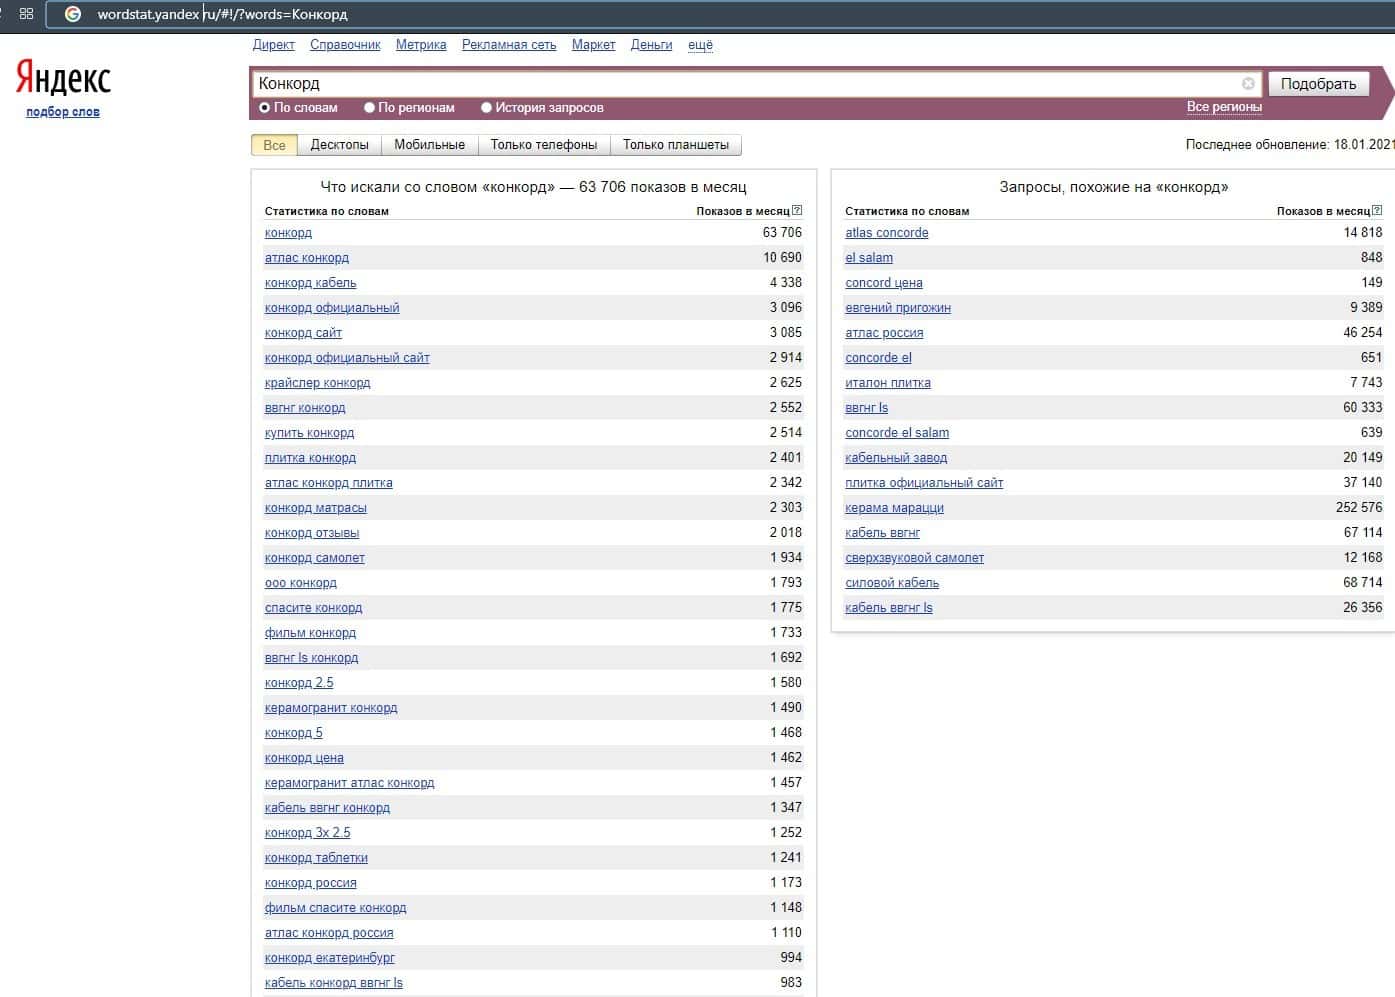Click into the Конкорд search input field

[740, 84]
